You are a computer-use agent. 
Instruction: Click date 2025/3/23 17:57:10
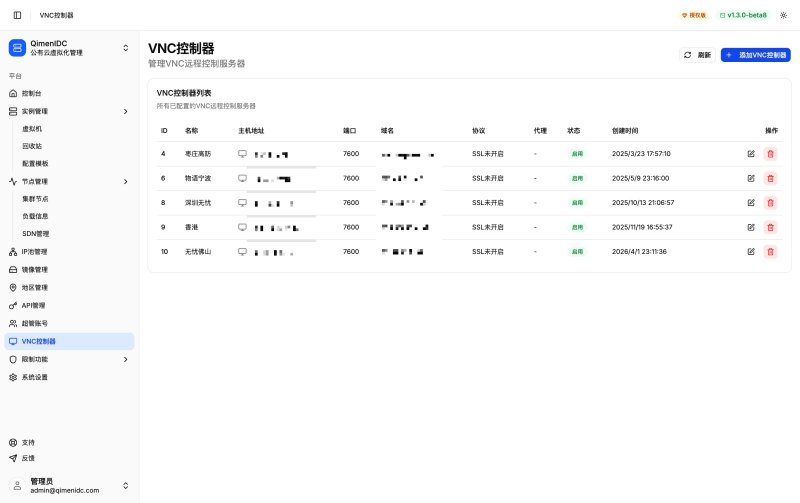pyautogui.click(x=641, y=154)
